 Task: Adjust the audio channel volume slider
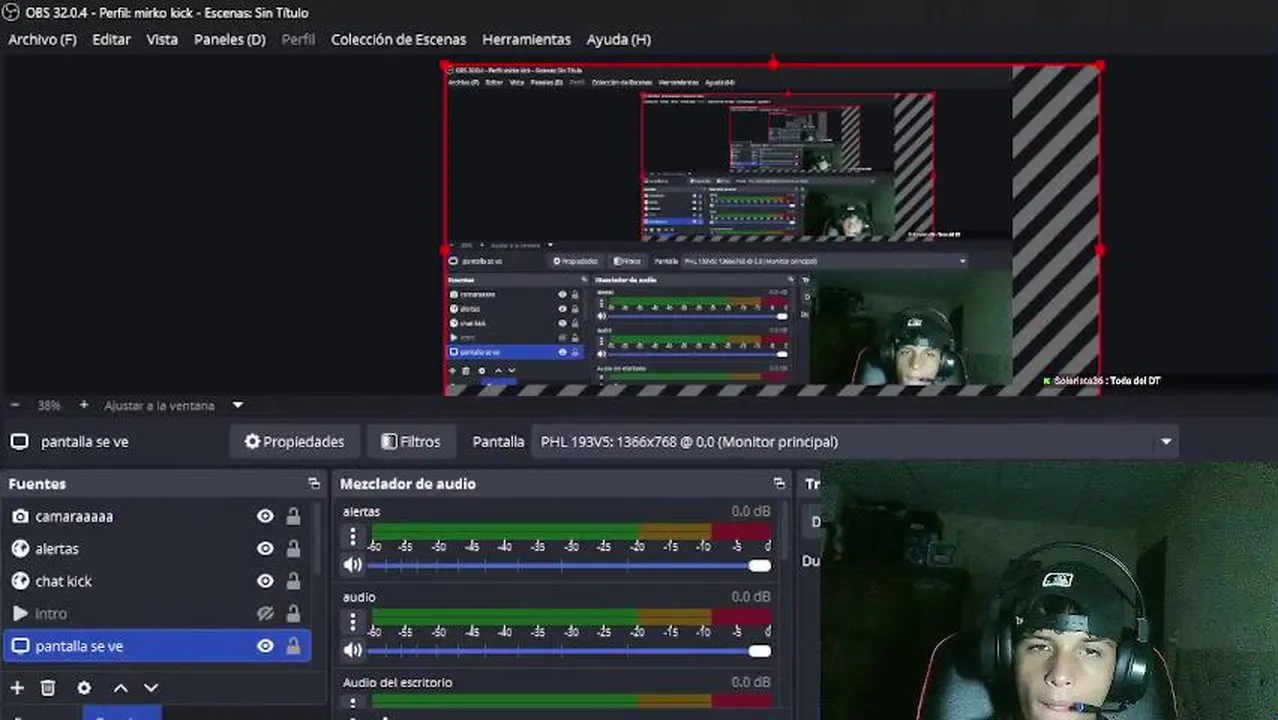pyautogui.click(x=569, y=651)
